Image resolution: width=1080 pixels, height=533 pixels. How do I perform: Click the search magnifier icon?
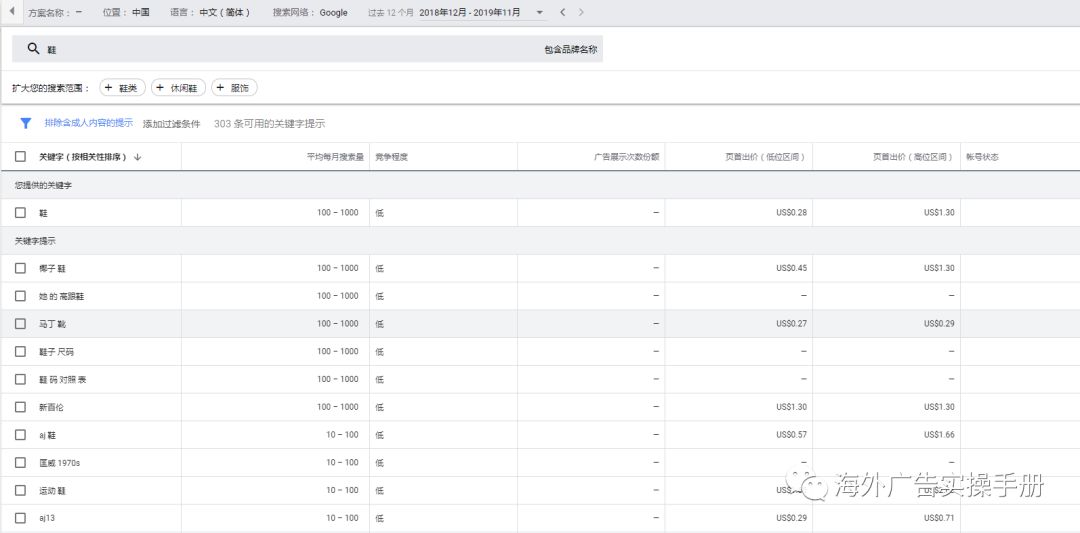click(33, 49)
